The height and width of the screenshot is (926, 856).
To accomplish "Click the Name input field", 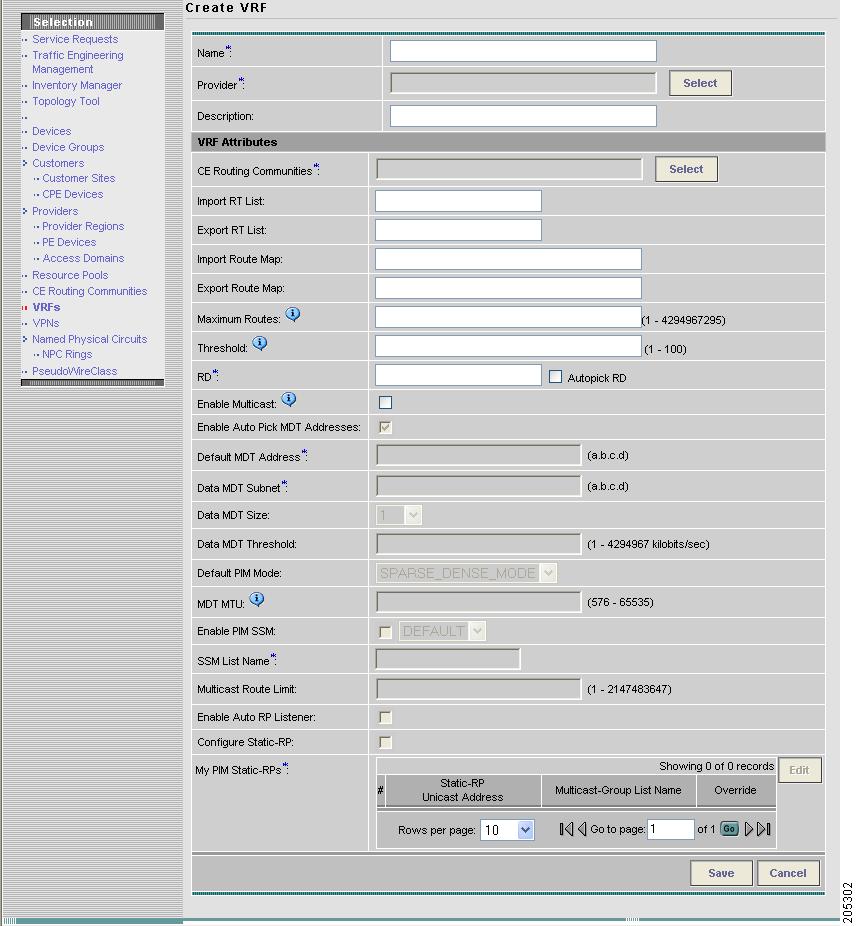I will click(523, 51).
